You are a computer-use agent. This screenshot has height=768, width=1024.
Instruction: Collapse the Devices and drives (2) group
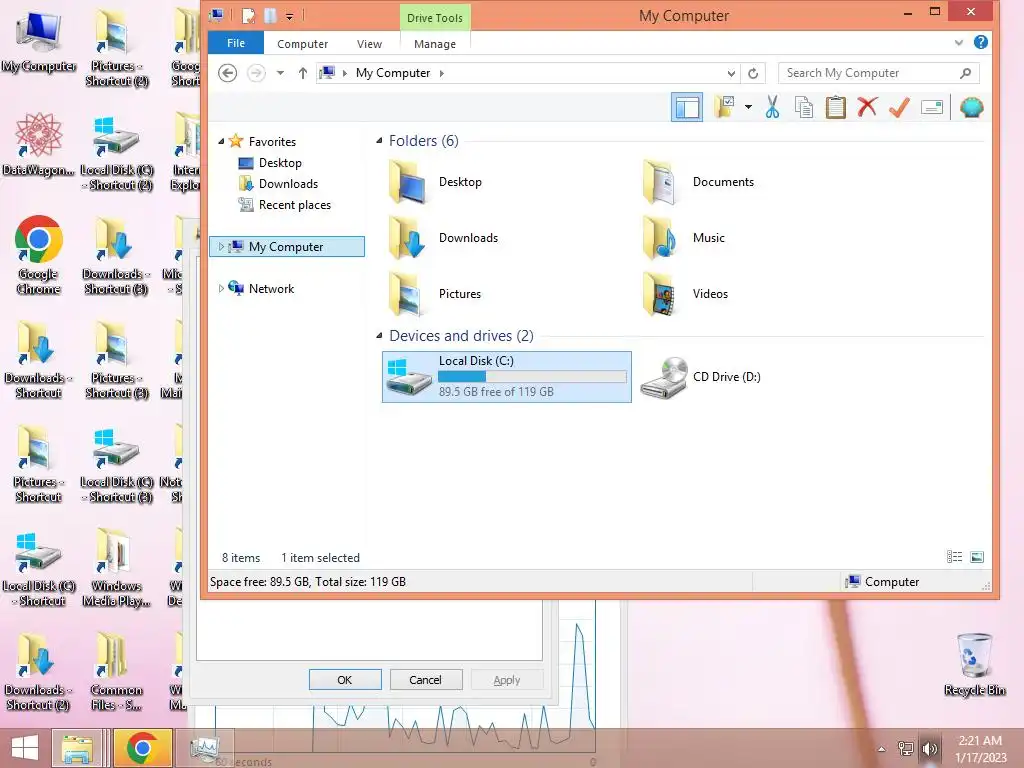coord(379,336)
